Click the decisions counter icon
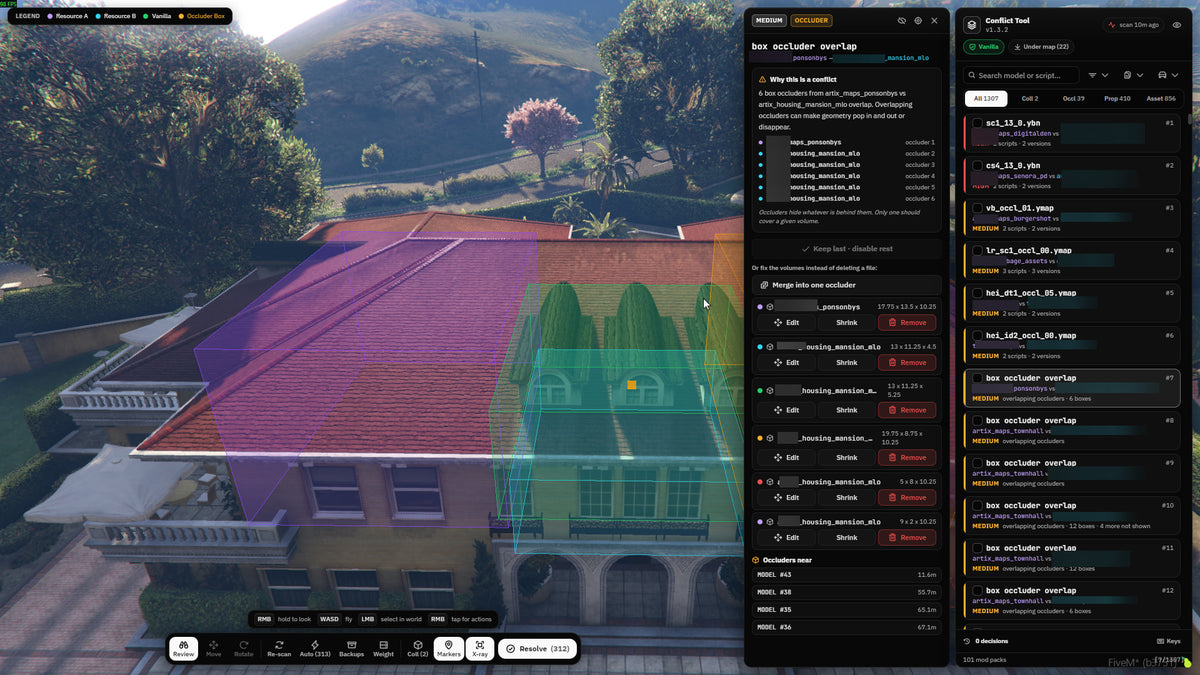Image resolution: width=1200 pixels, height=675 pixels. coord(967,641)
